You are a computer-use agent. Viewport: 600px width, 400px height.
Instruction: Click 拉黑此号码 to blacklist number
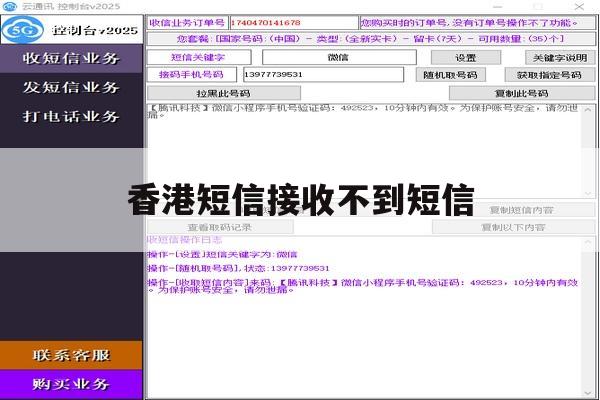(224, 93)
